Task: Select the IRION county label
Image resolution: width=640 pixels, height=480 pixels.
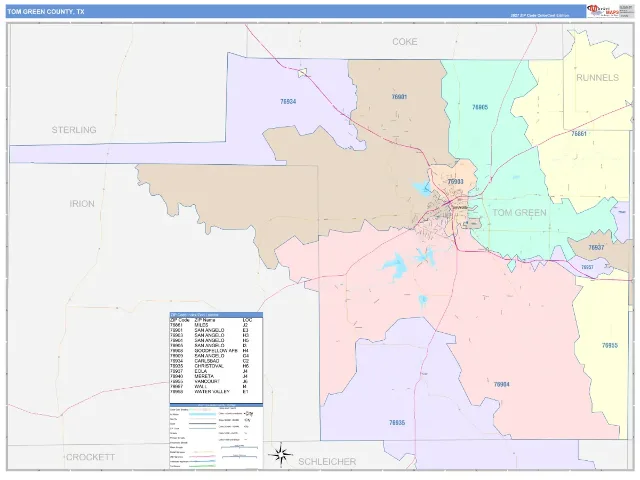Action: 82,204
